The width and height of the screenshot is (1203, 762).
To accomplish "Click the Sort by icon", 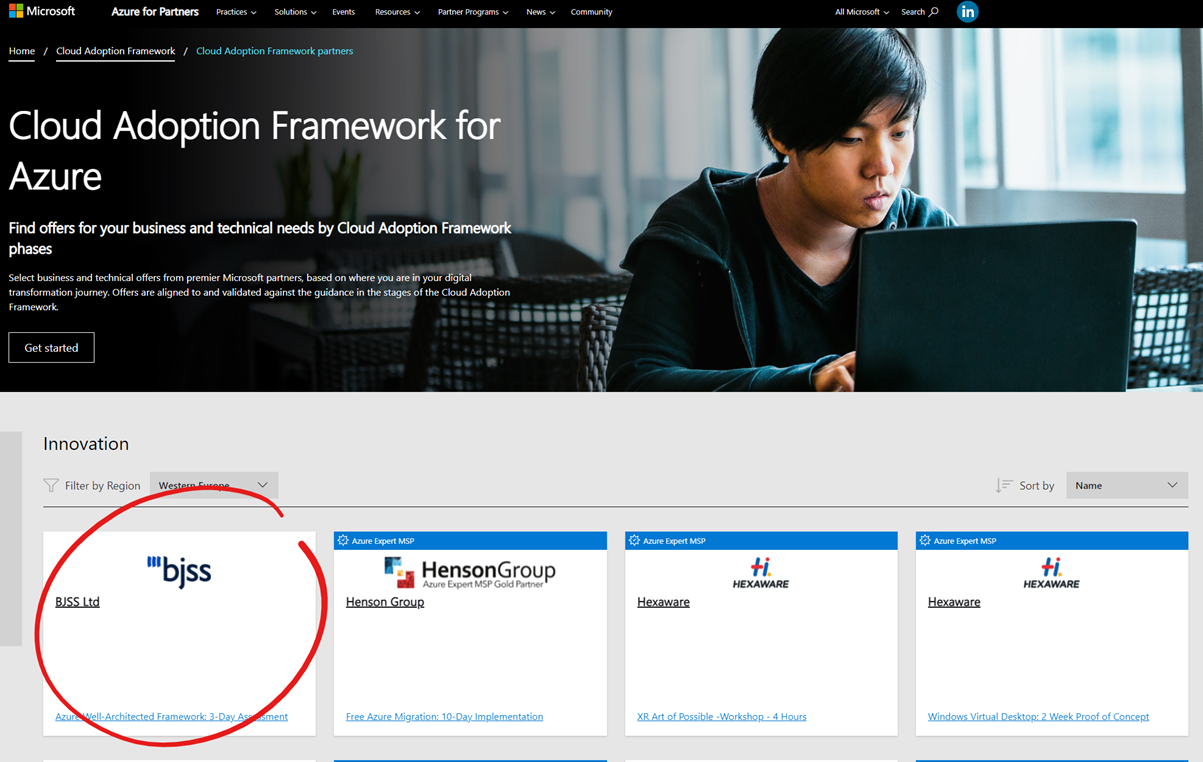I will tap(1004, 485).
